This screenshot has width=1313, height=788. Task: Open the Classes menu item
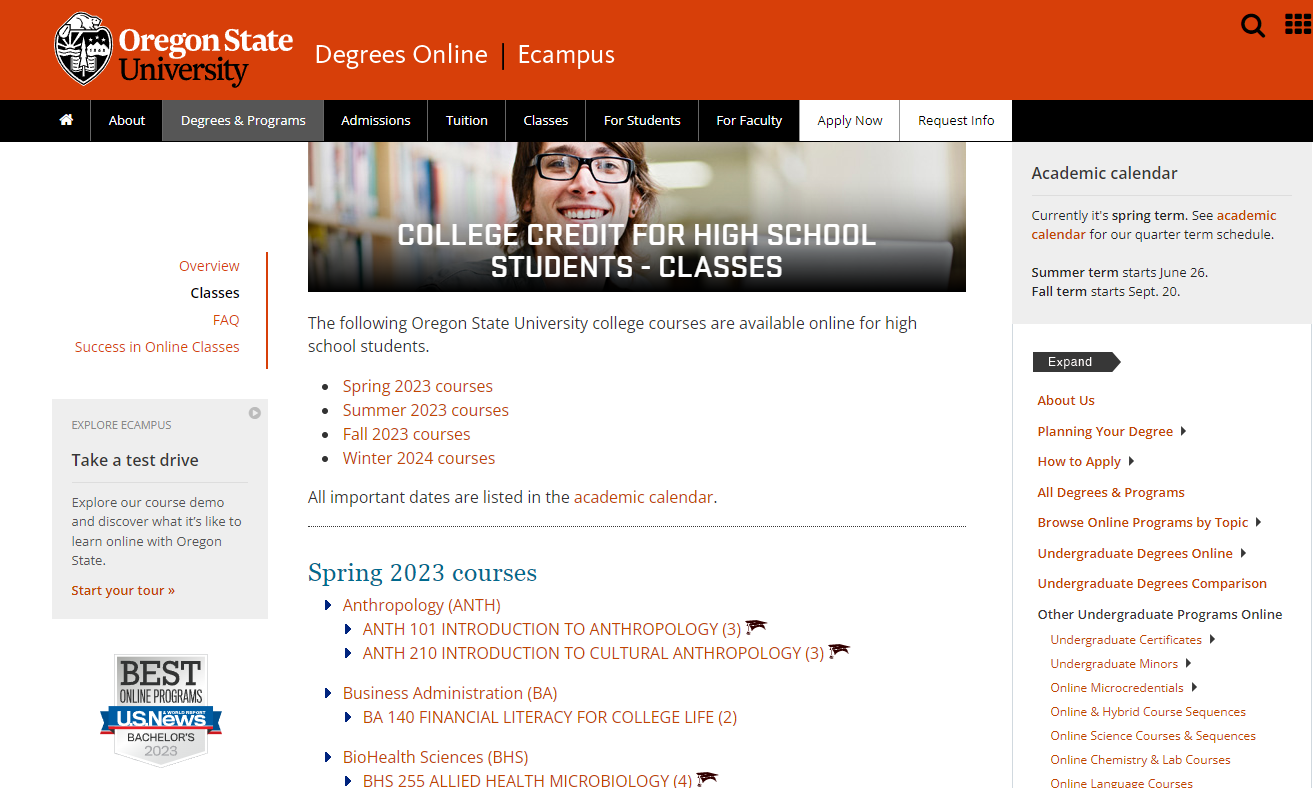pyautogui.click(x=546, y=120)
